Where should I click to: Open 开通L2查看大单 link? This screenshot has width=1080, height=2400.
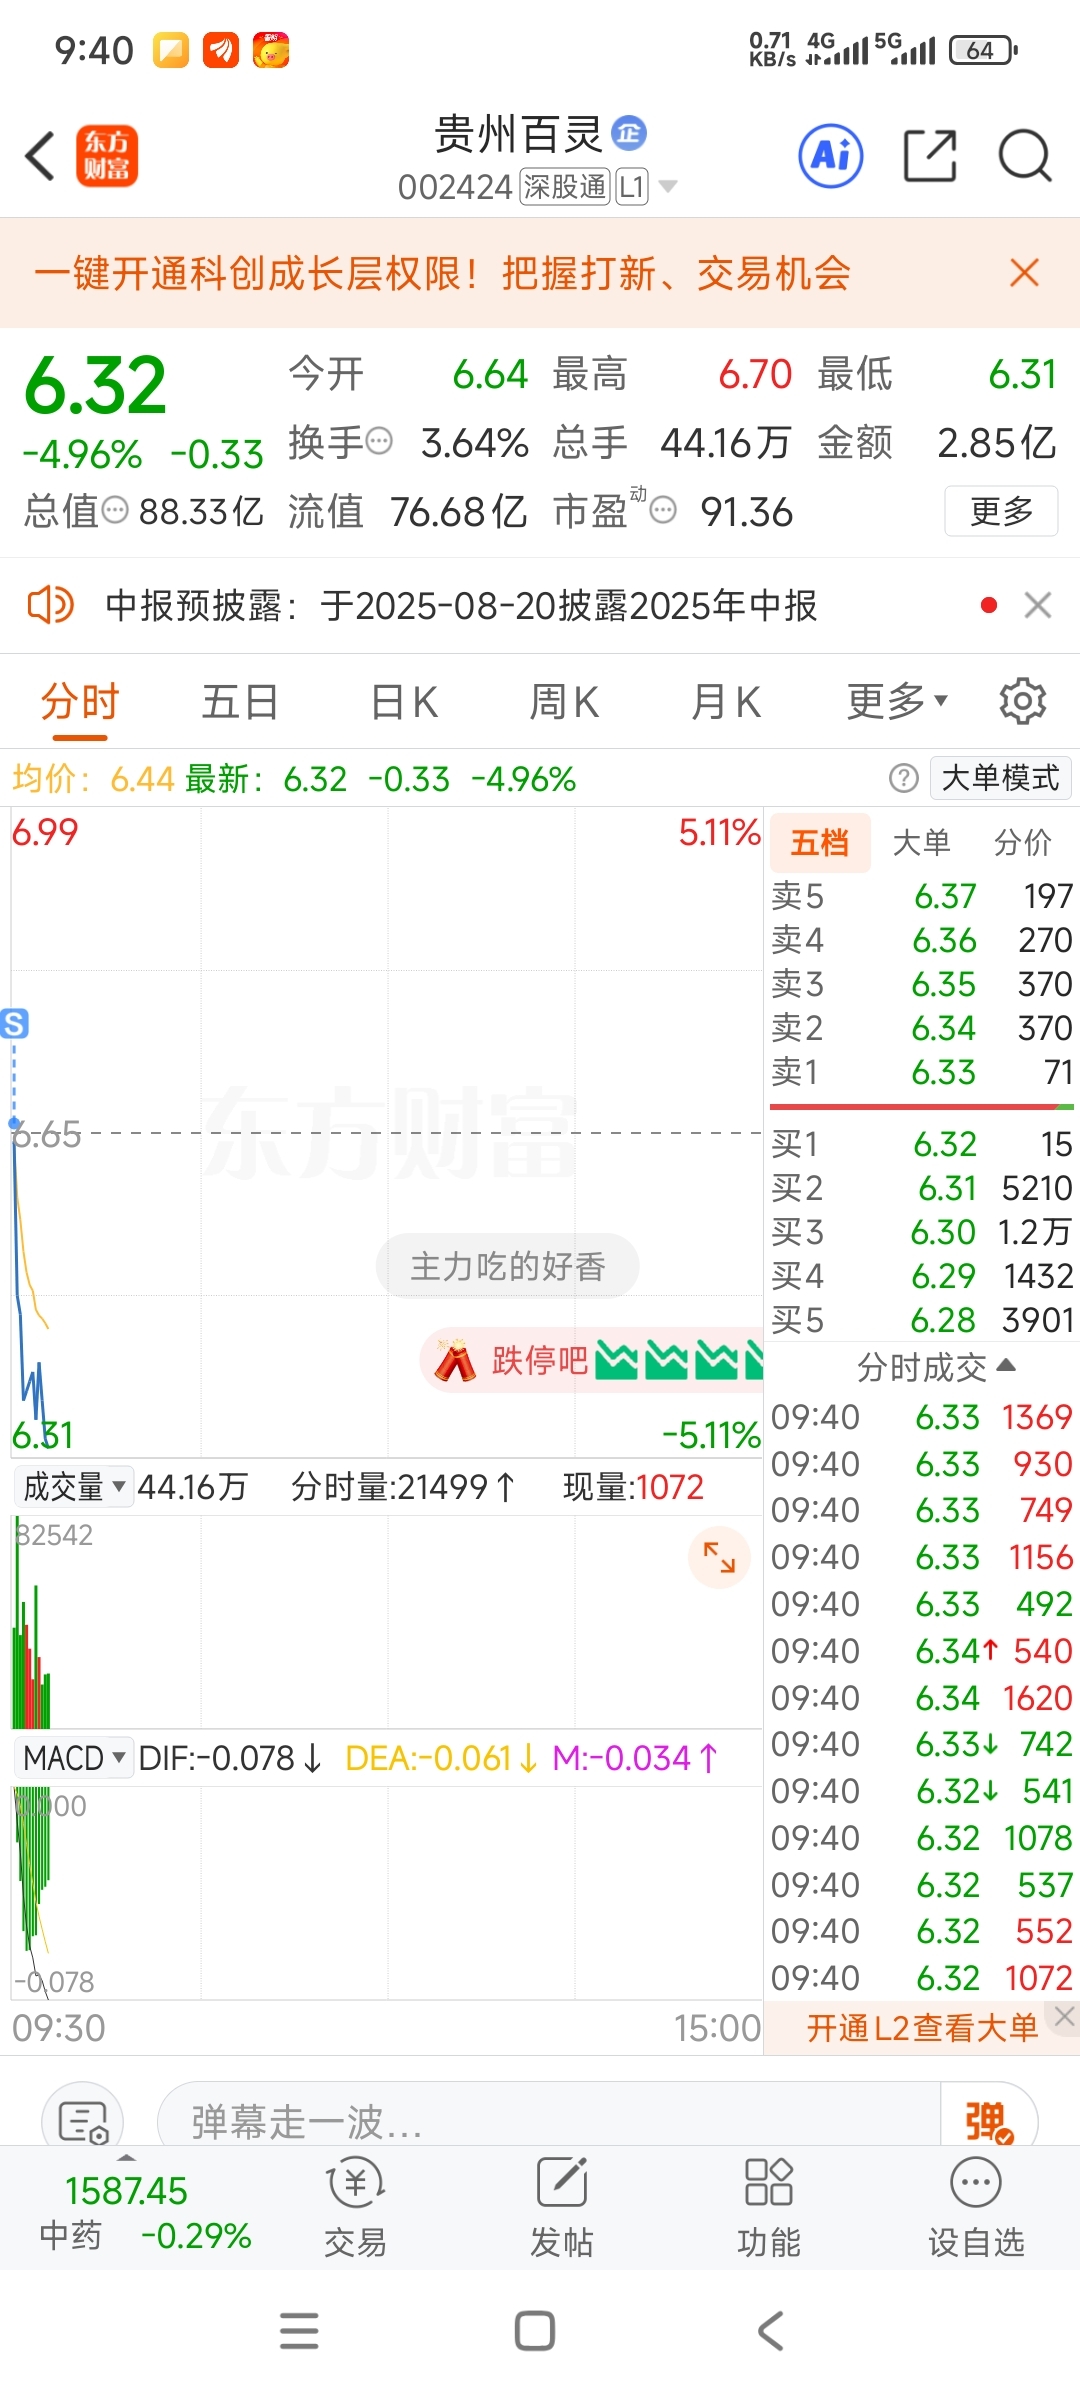pyautogui.click(x=922, y=2027)
